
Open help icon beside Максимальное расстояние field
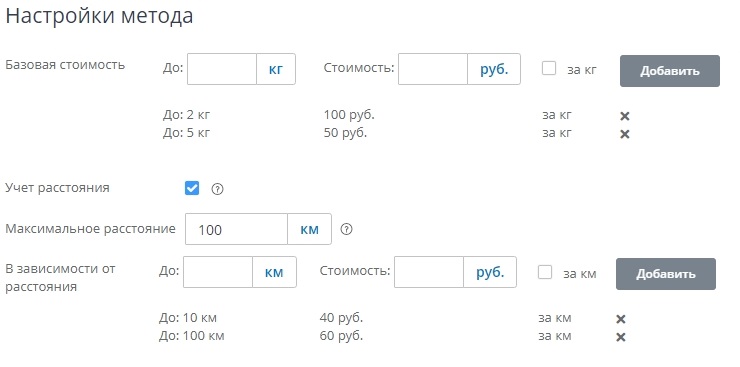click(346, 229)
